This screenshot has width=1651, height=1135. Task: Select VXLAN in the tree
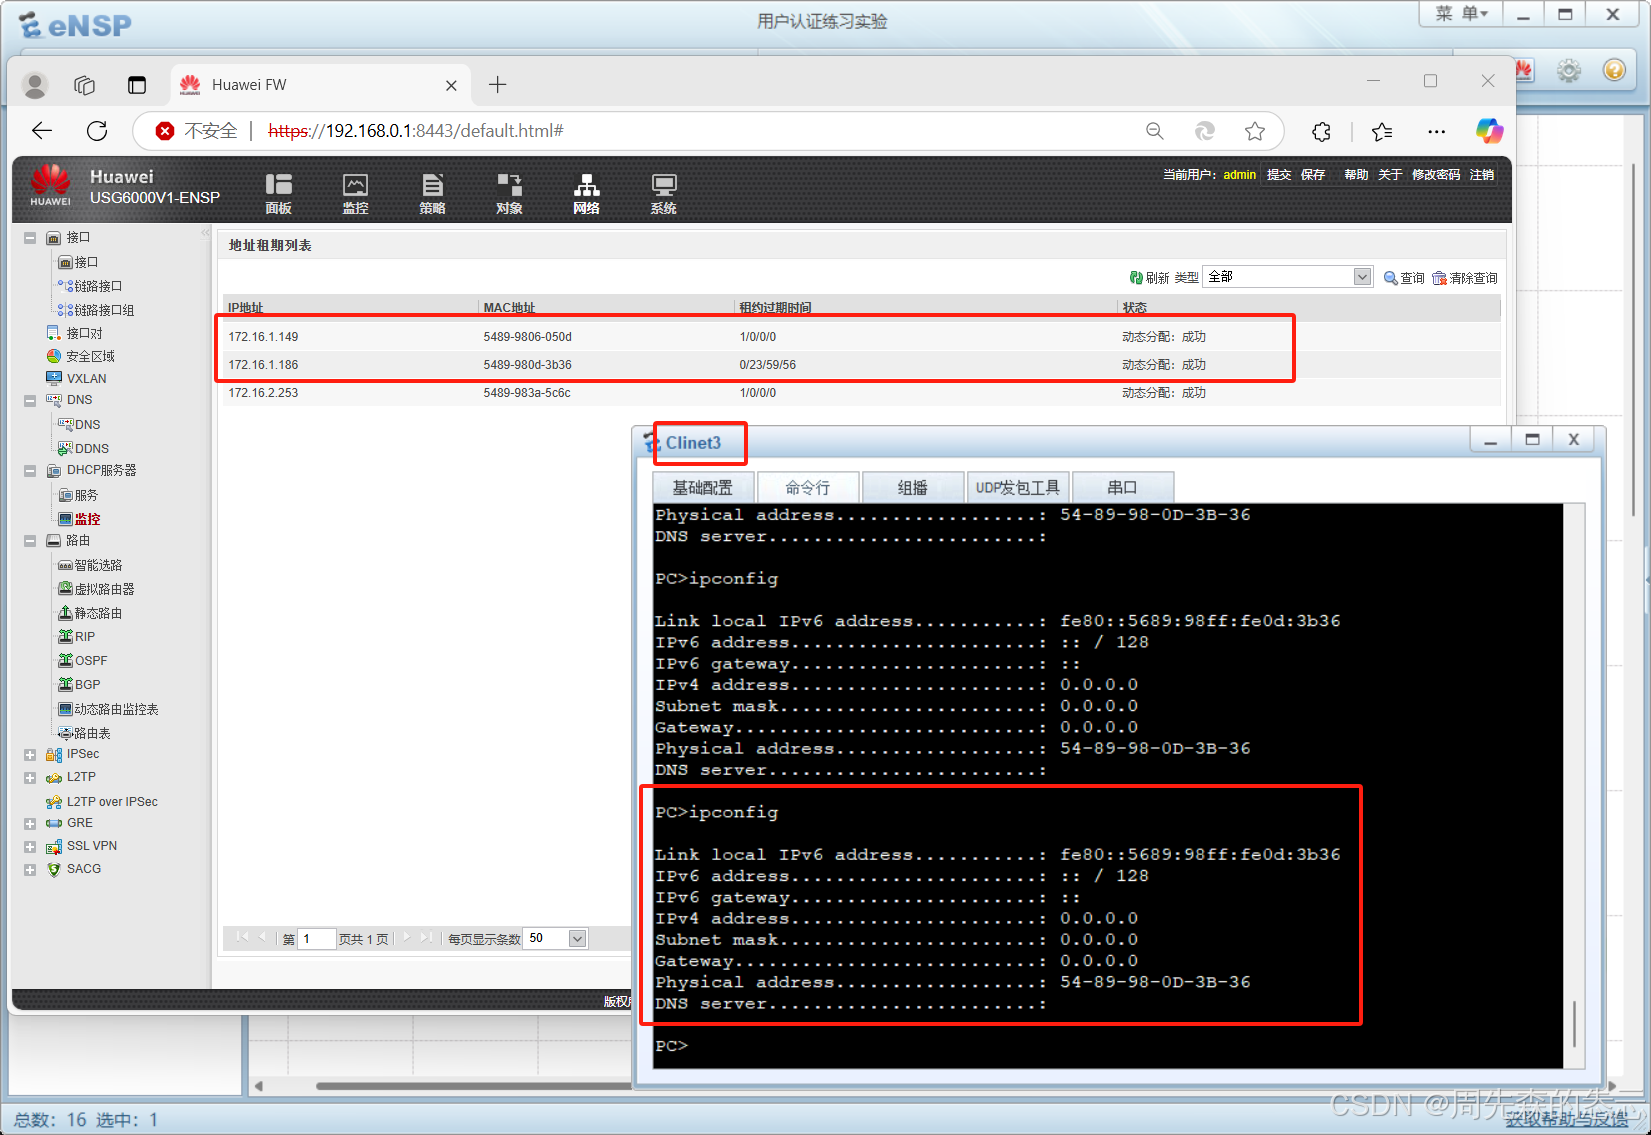click(86, 379)
